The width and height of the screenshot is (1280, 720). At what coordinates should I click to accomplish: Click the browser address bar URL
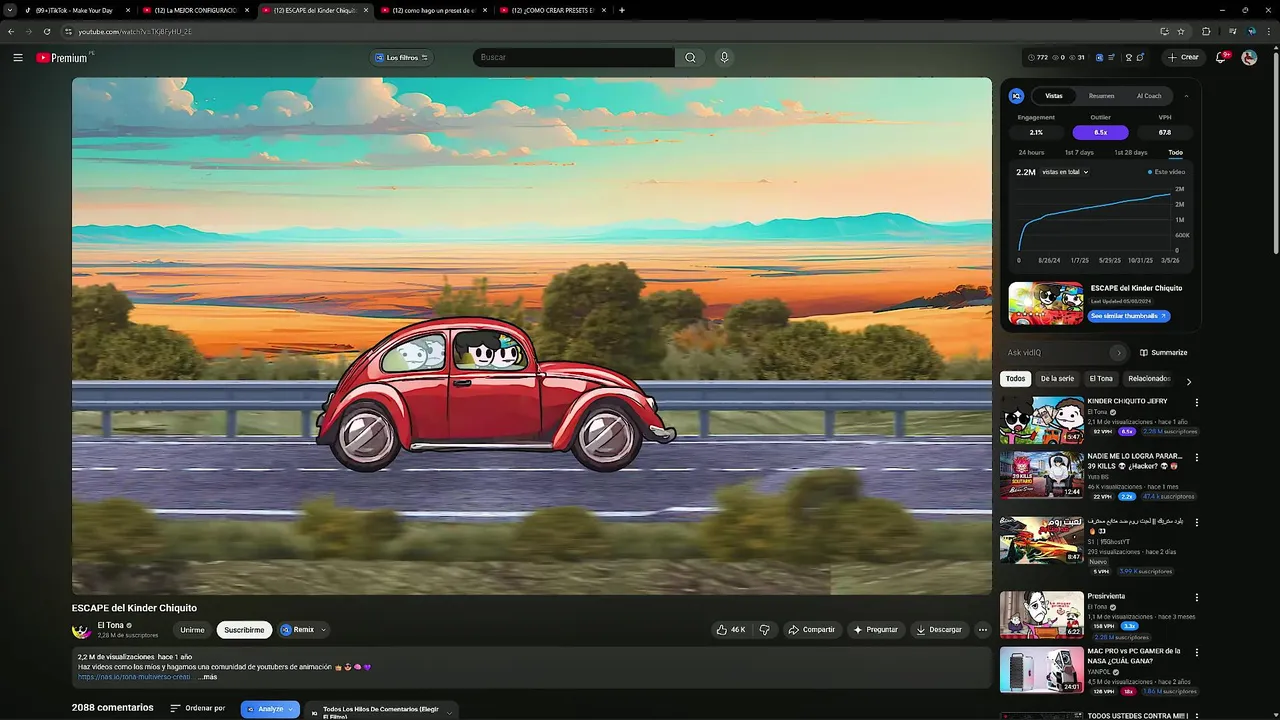(x=135, y=31)
